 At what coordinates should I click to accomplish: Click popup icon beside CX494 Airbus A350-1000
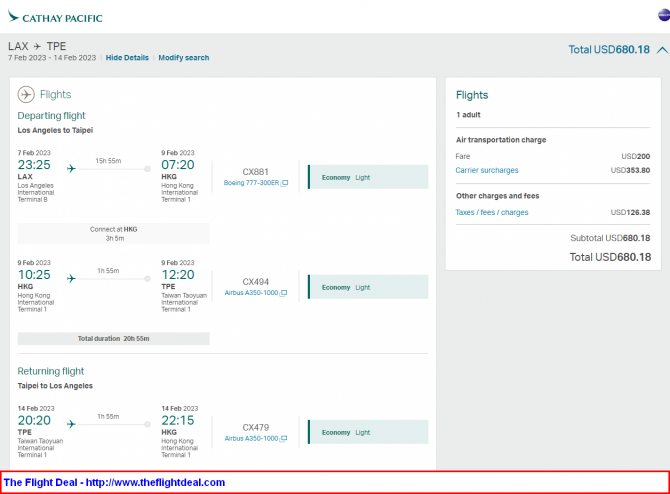tap(283, 293)
